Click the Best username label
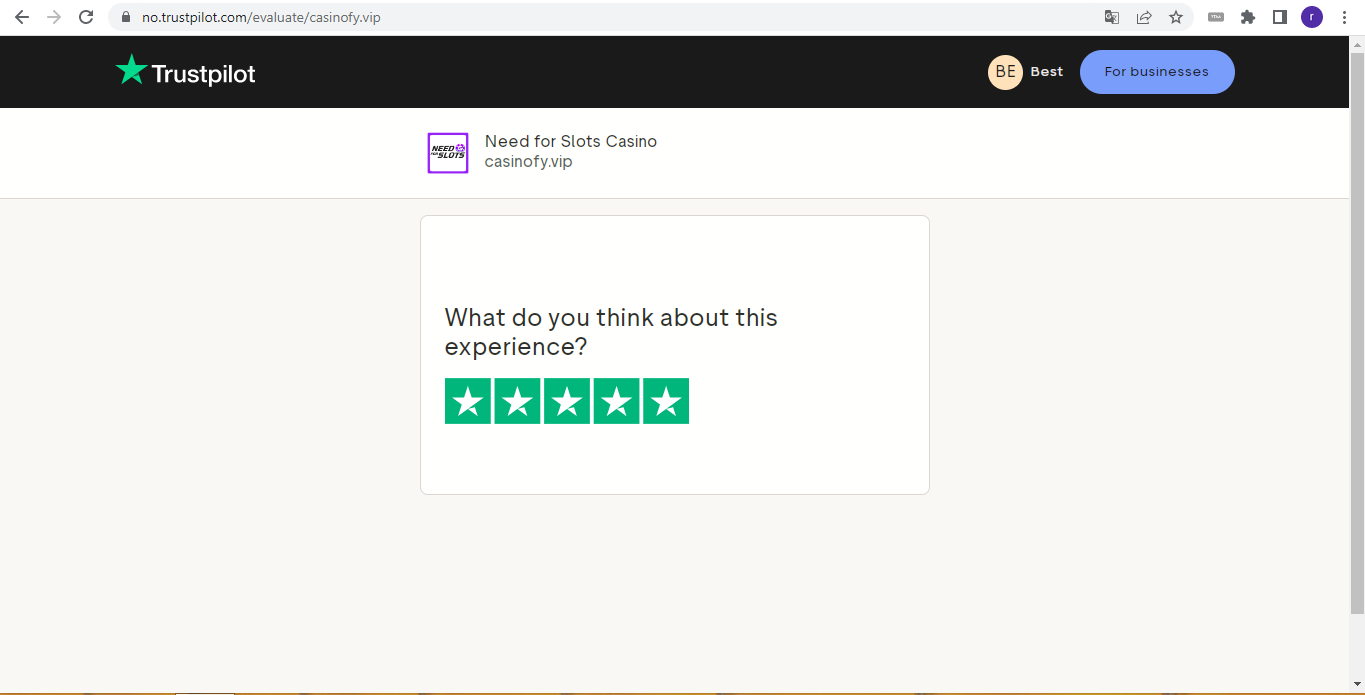Image resolution: width=1365 pixels, height=695 pixels. [x=1047, y=72]
